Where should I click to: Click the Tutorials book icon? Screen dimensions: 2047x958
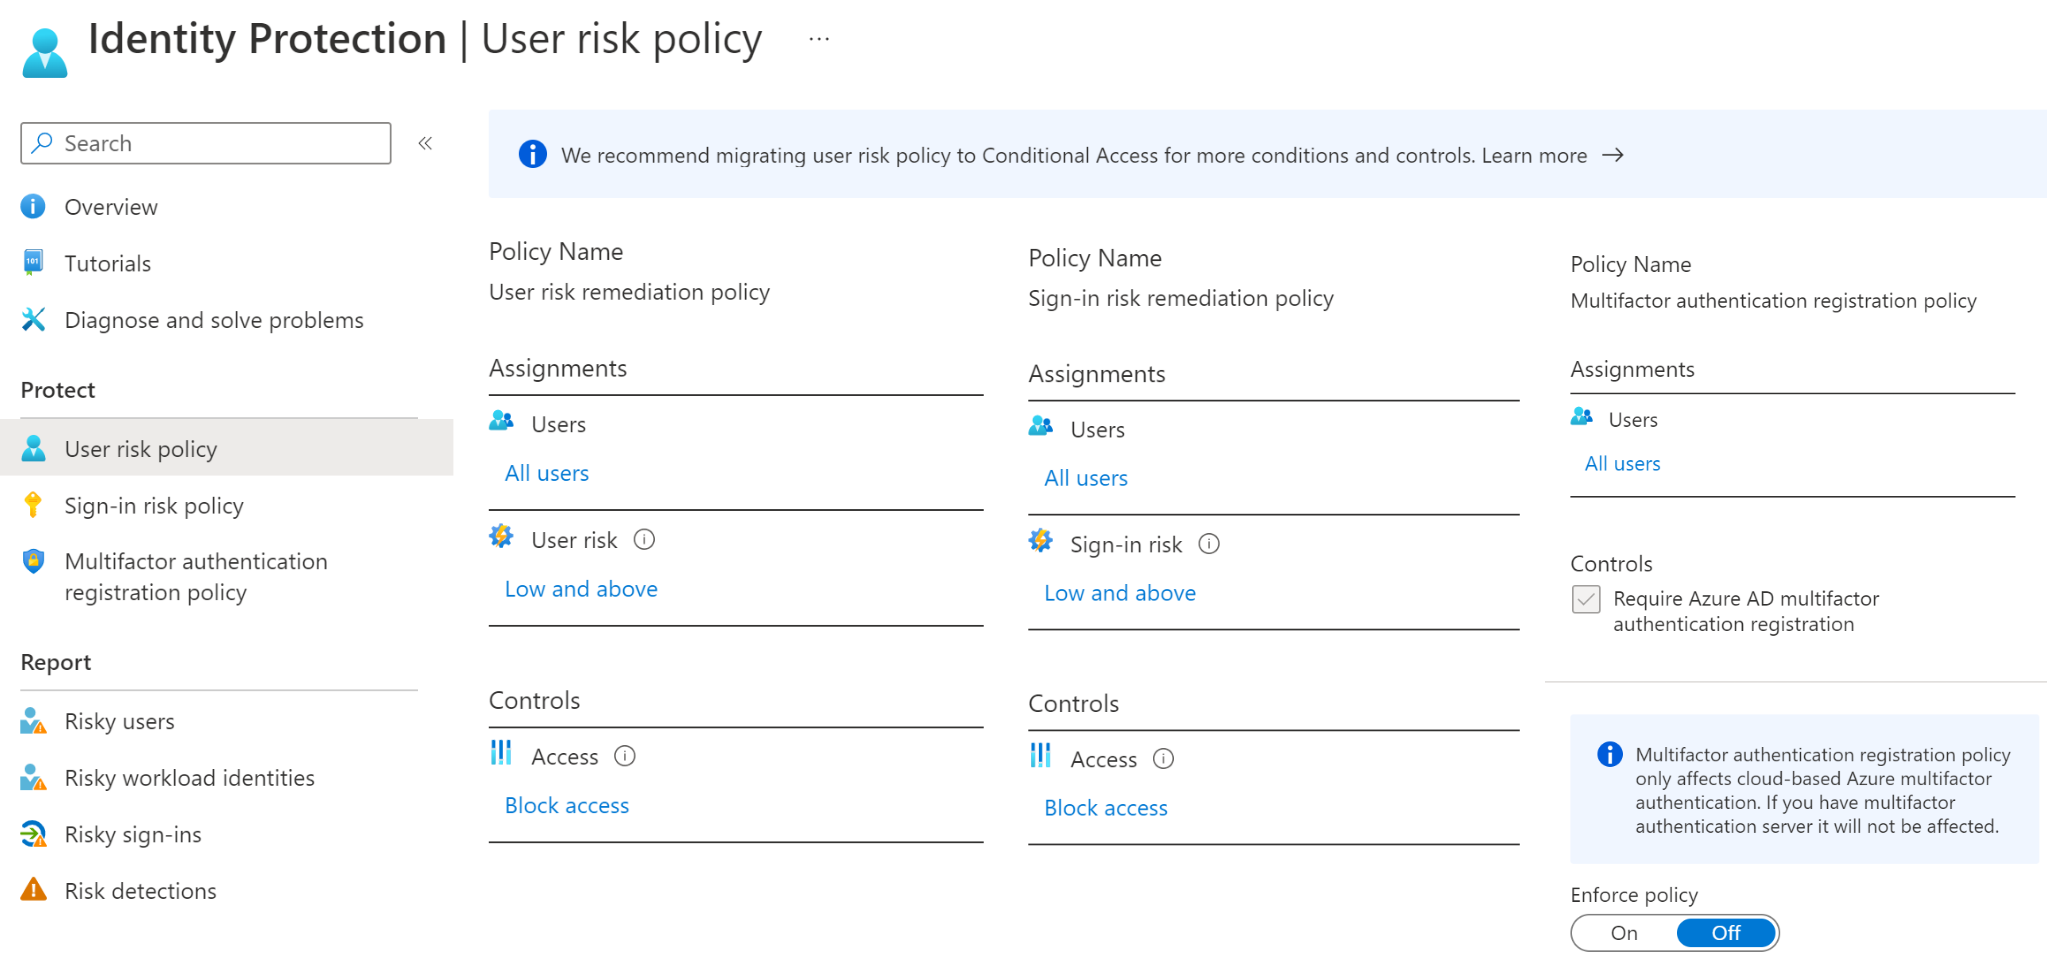coord(34,263)
